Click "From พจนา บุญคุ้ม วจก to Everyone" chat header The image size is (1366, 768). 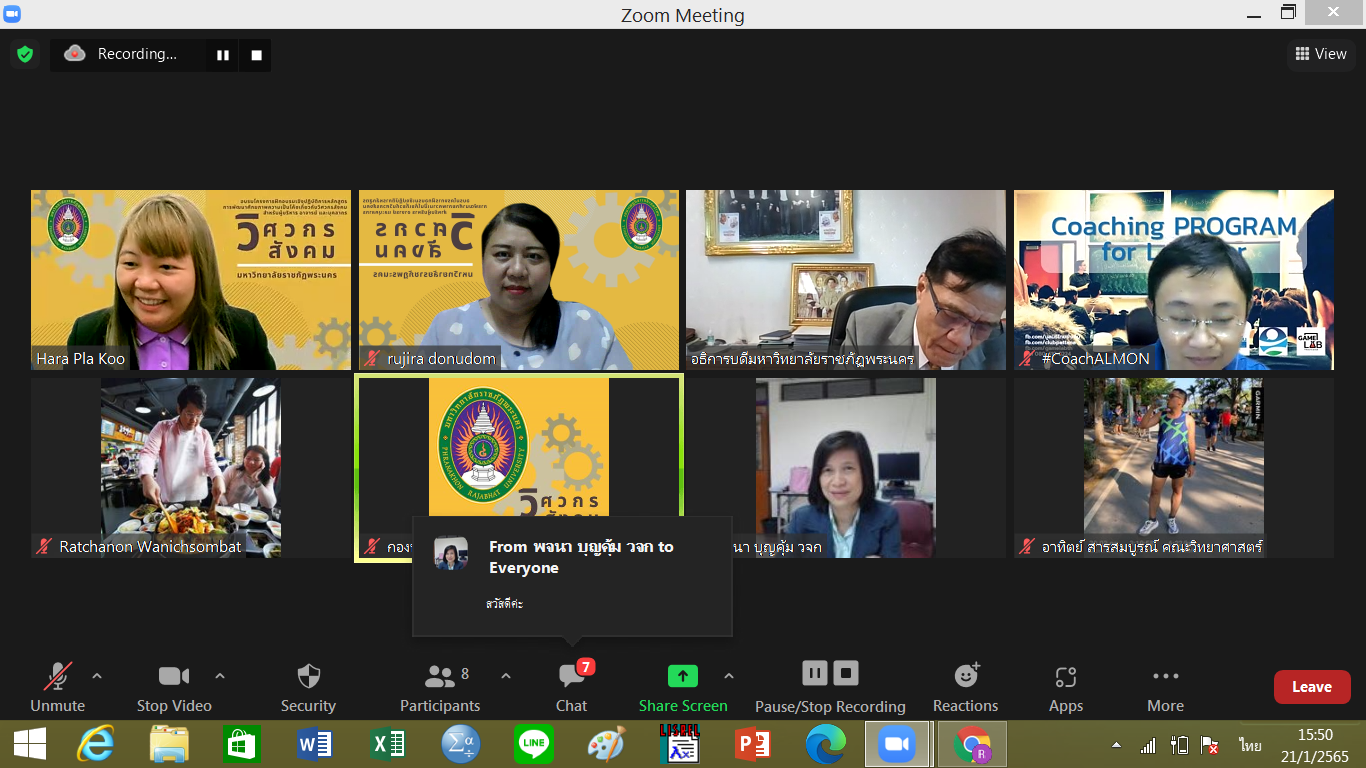pos(581,557)
